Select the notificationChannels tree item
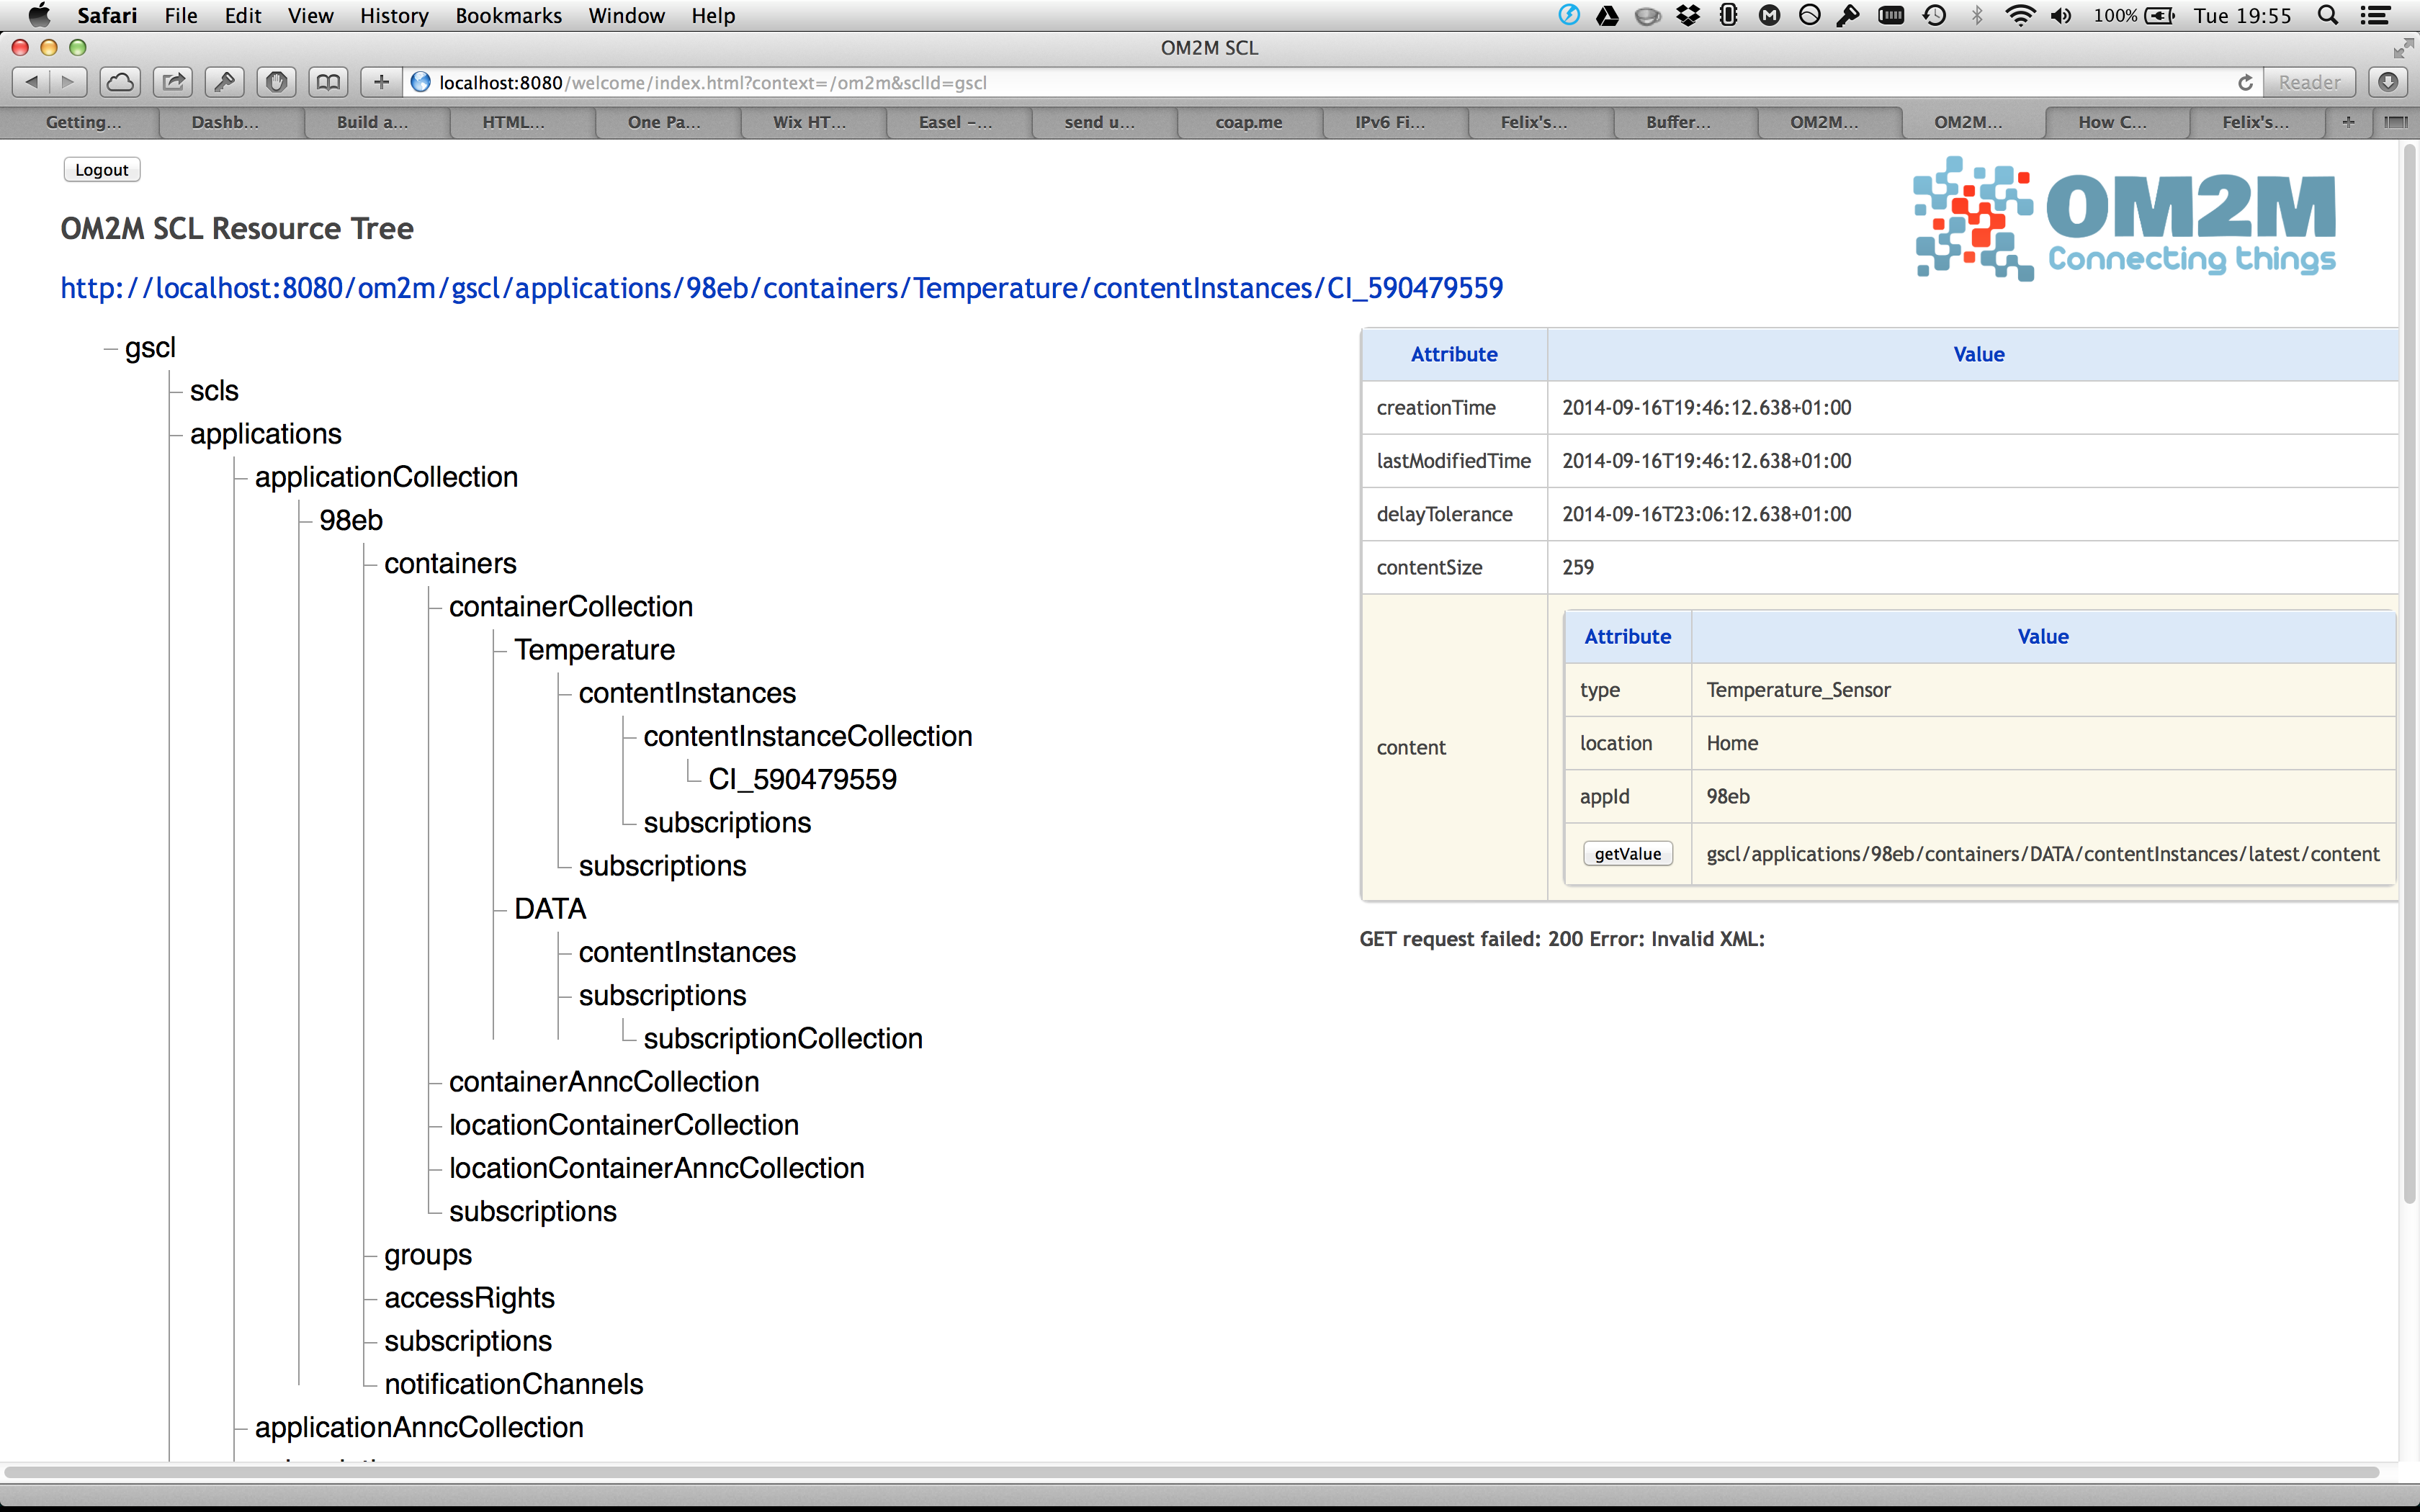The image size is (2420, 1512). pos(514,1384)
